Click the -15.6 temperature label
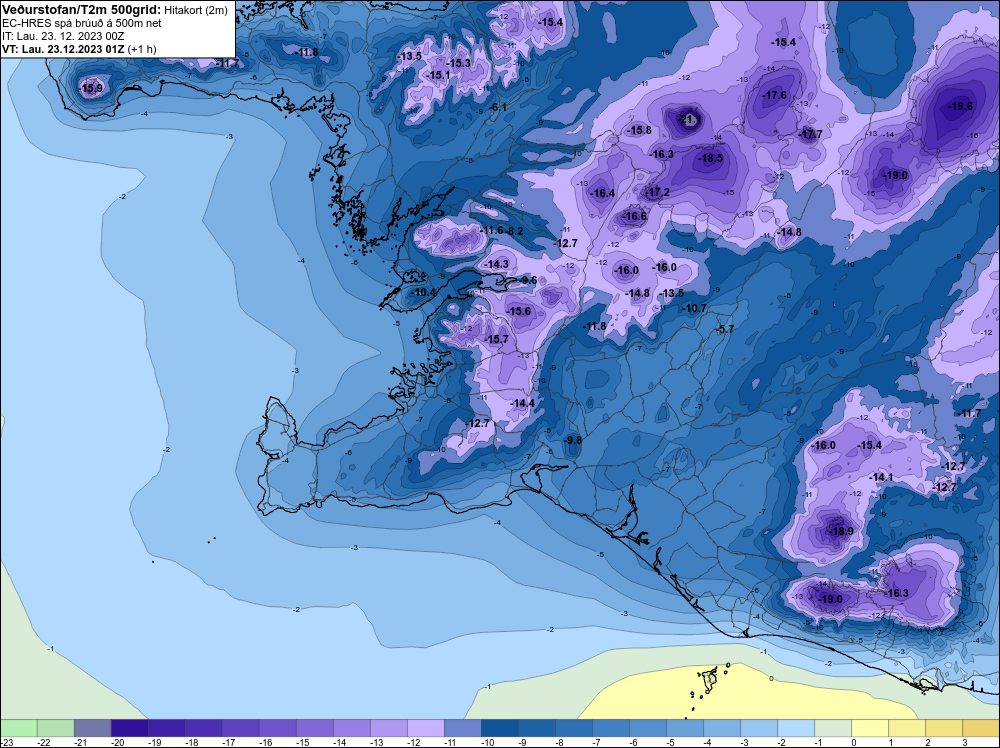 pos(518,311)
